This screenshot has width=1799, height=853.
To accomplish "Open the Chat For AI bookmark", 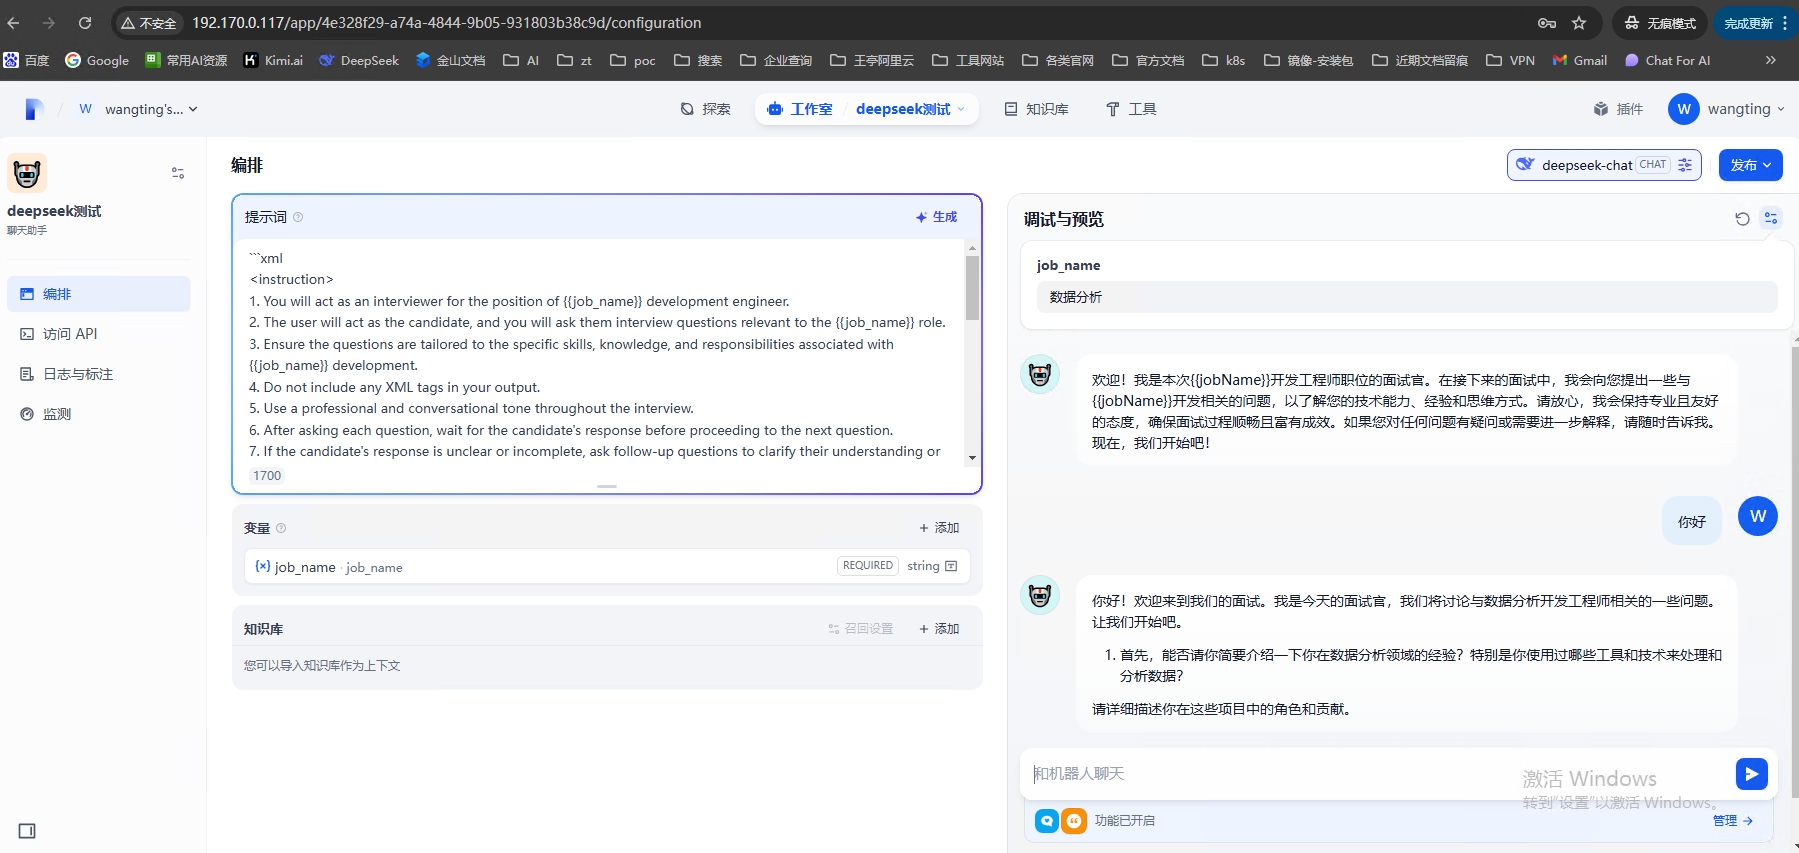I will pyautogui.click(x=1668, y=60).
